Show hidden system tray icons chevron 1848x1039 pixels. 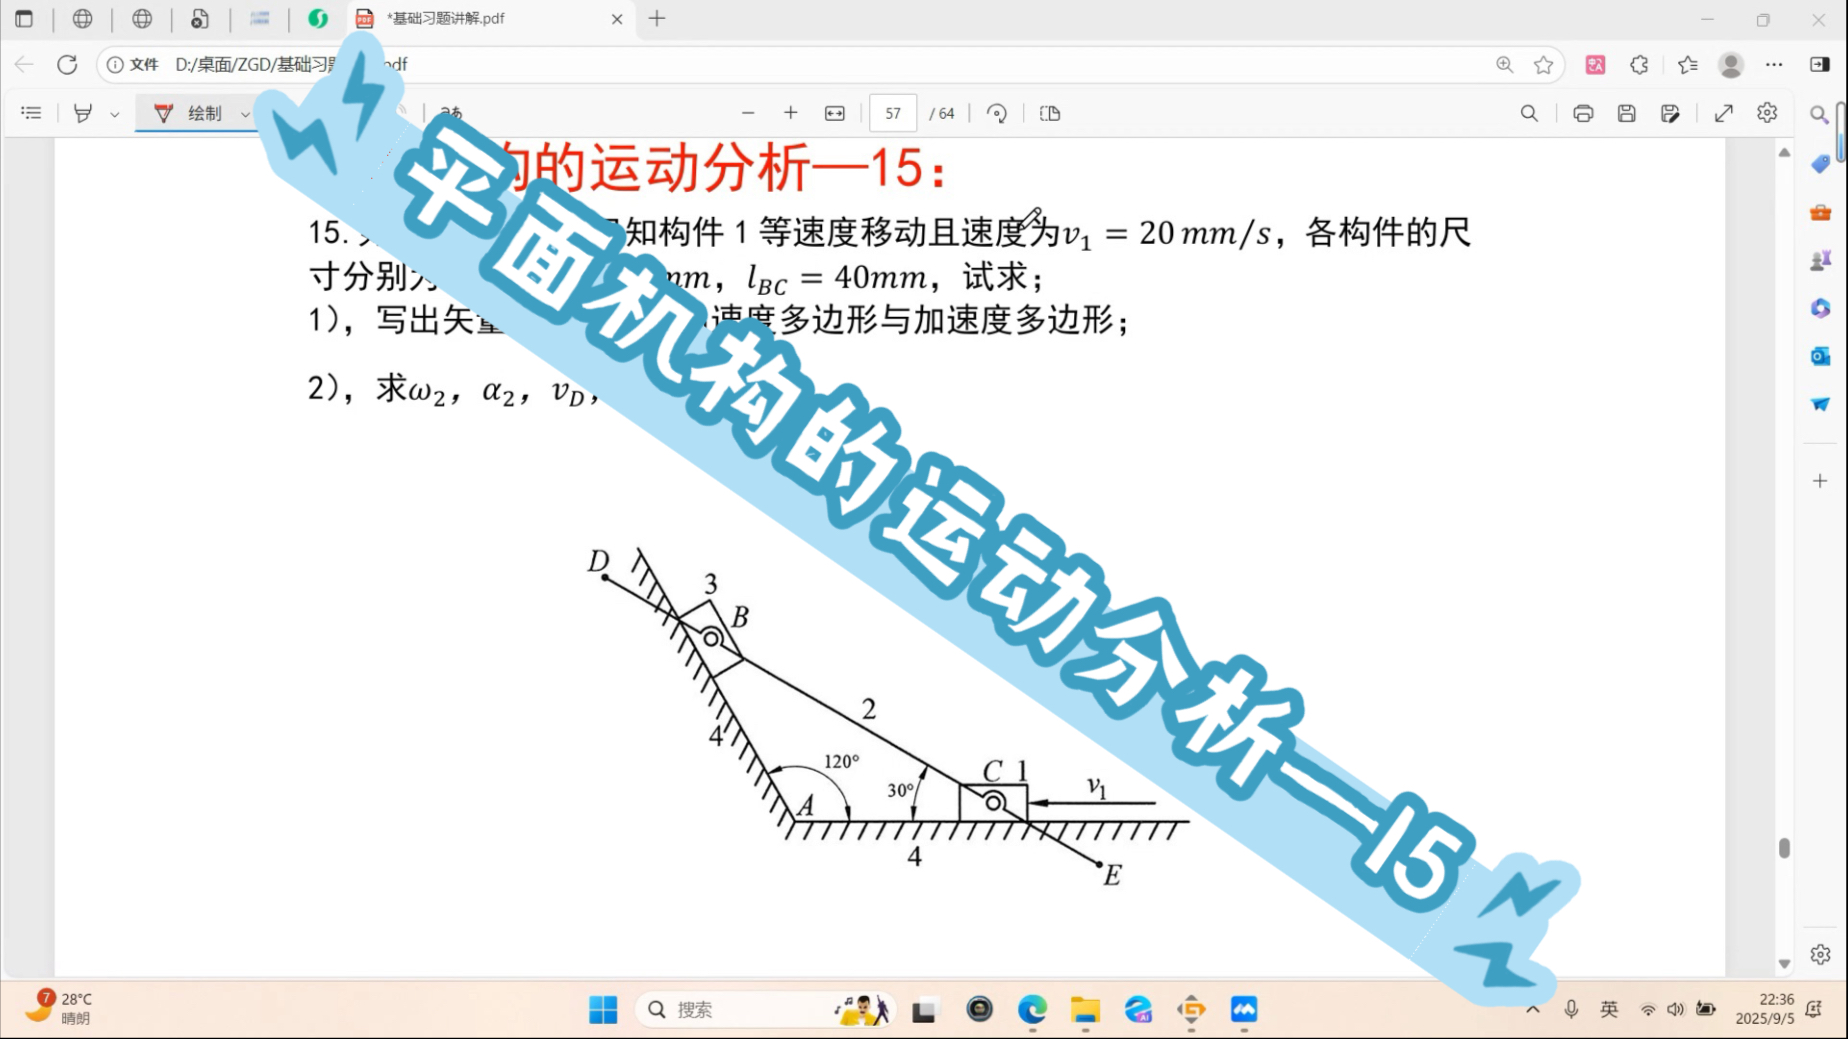tap(1532, 1009)
